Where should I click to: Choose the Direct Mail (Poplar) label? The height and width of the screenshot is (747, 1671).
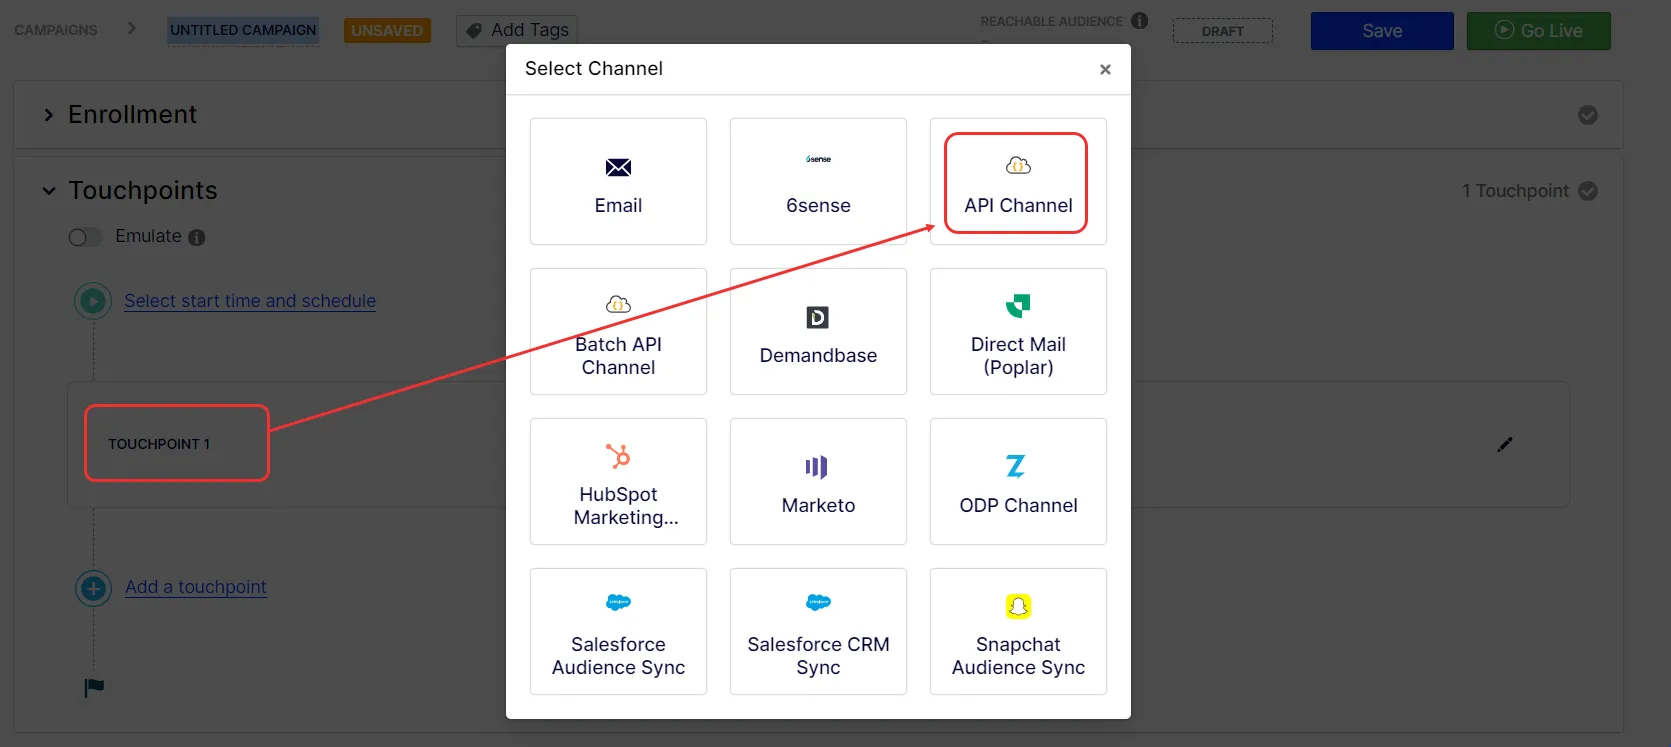[x=1018, y=356]
